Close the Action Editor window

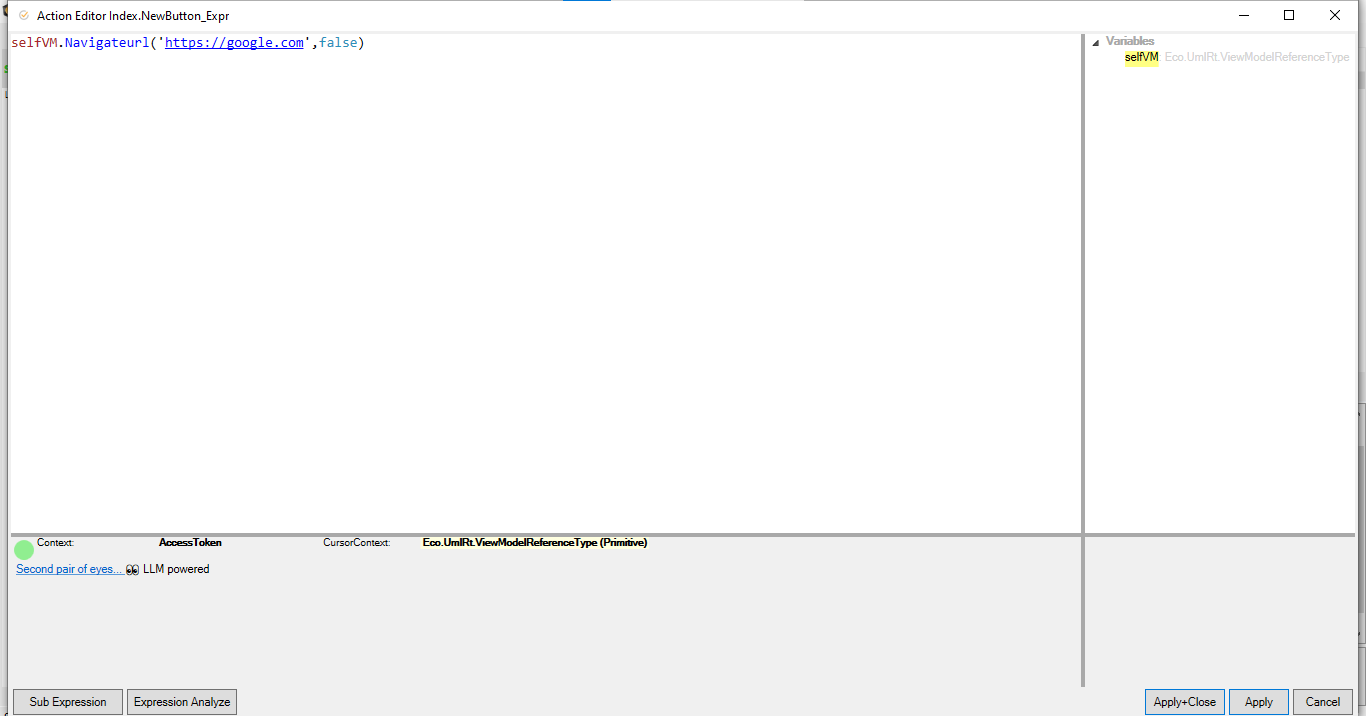[1335, 16]
